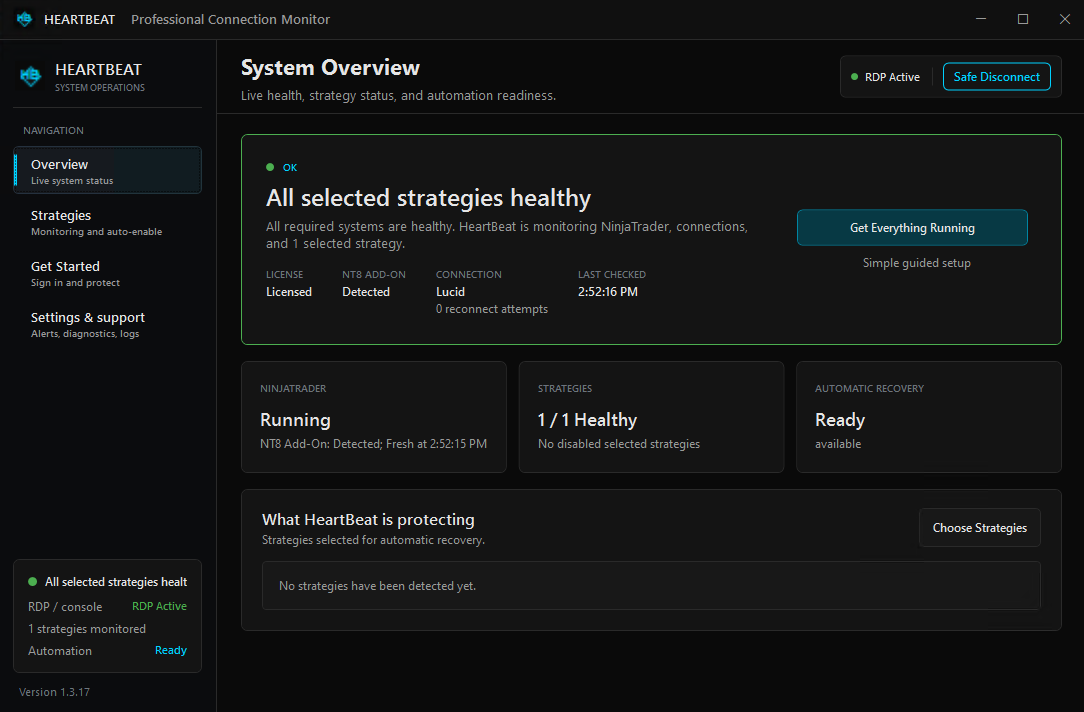Click 'NT8 Add-On: Detected; Fresh at 2:52:15 PM'
Image resolution: width=1084 pixels, height=712 pixels.
(x=373, y=444)
